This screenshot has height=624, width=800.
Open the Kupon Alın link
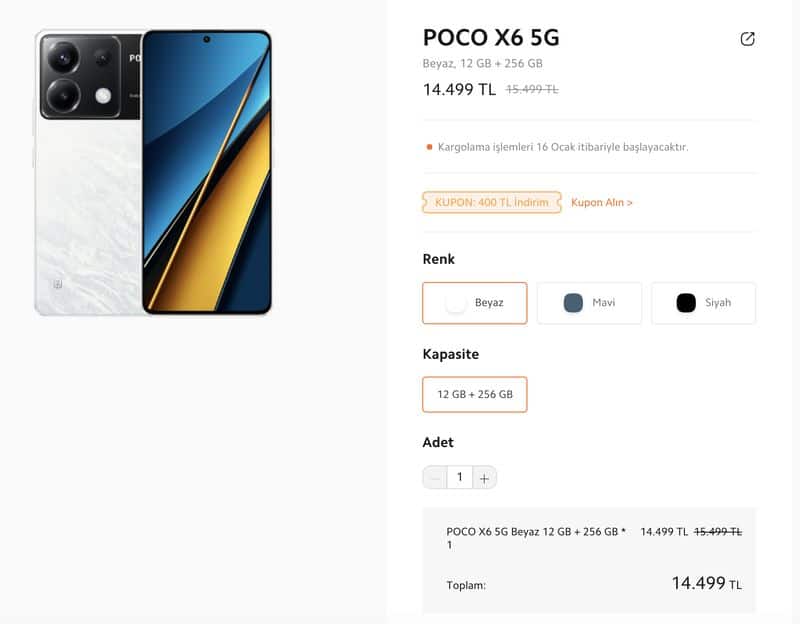602,203
